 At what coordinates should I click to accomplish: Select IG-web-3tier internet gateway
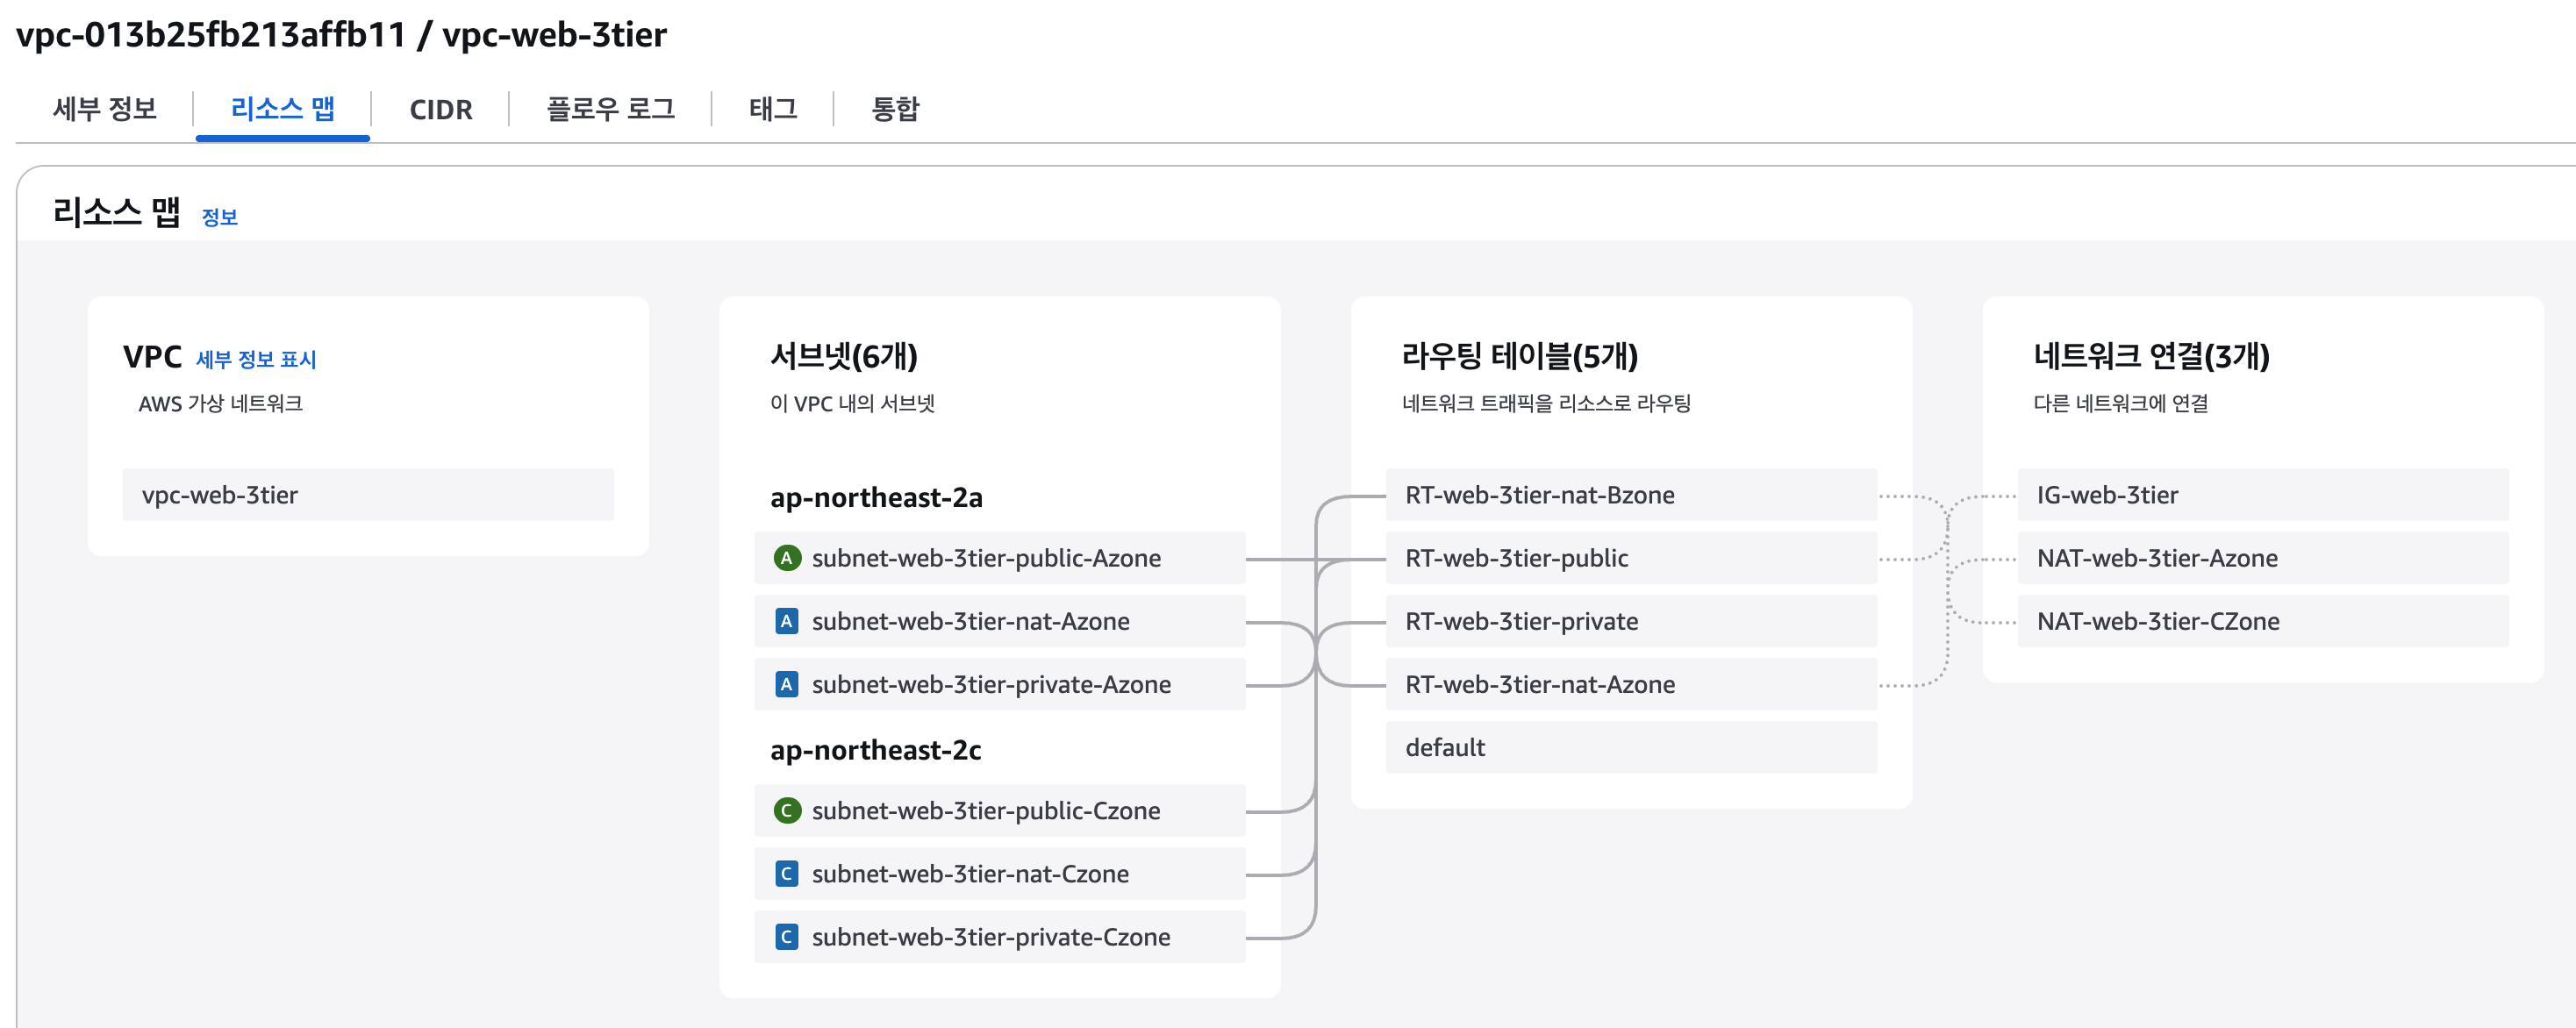2262,495
